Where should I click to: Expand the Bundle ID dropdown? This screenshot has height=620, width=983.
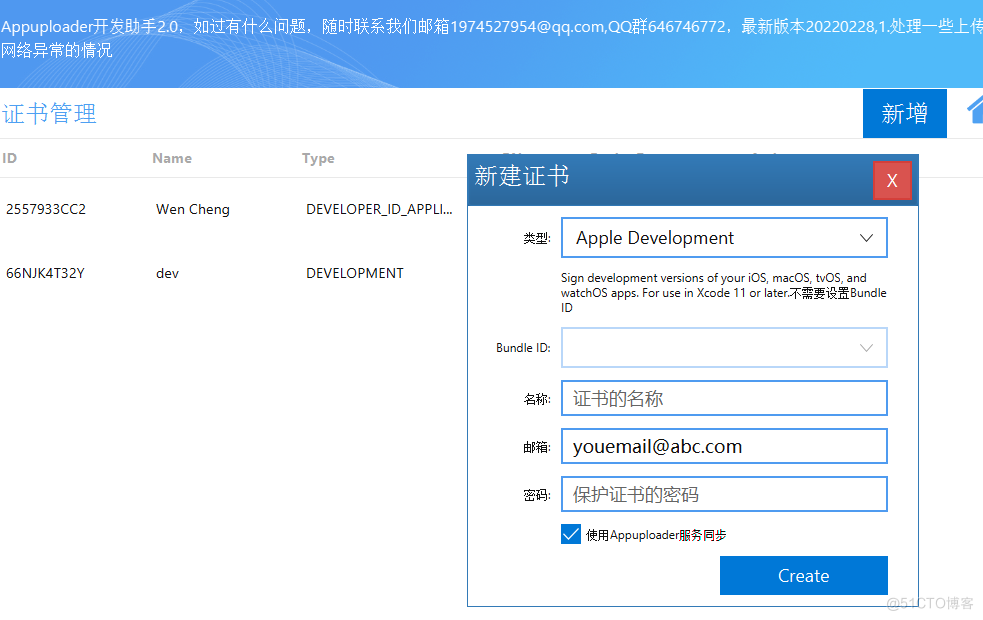coord(724,347)
